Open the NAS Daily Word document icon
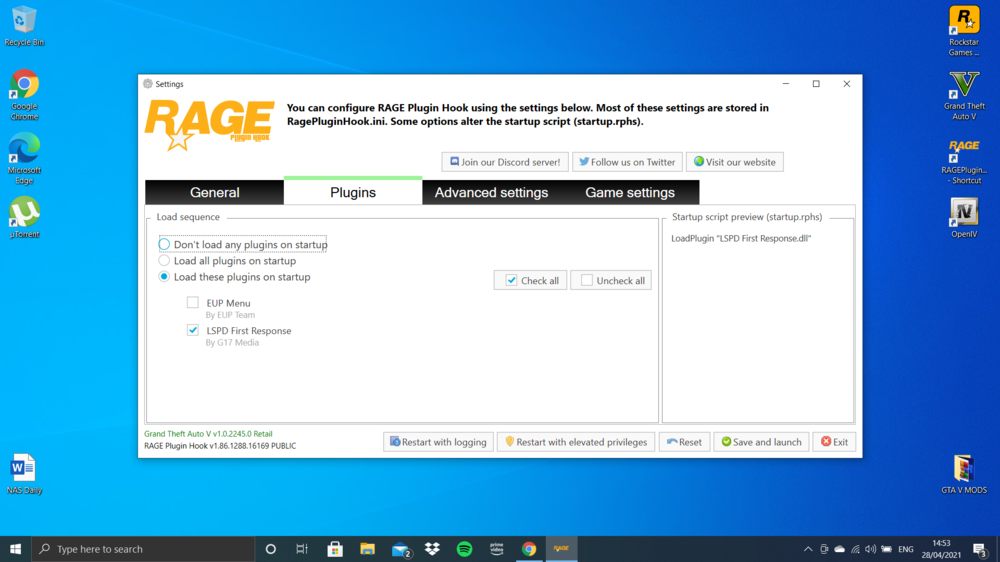The image size is (1000, 562). pyautogui.click(x=24, y=473)
